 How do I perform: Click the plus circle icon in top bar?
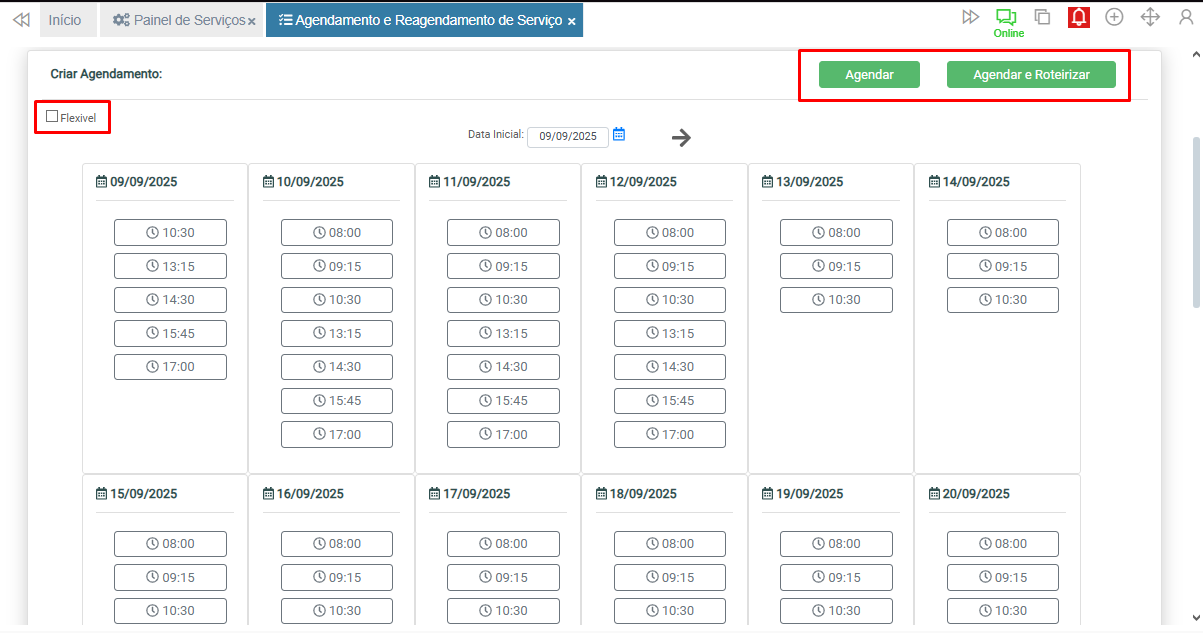1114,17
